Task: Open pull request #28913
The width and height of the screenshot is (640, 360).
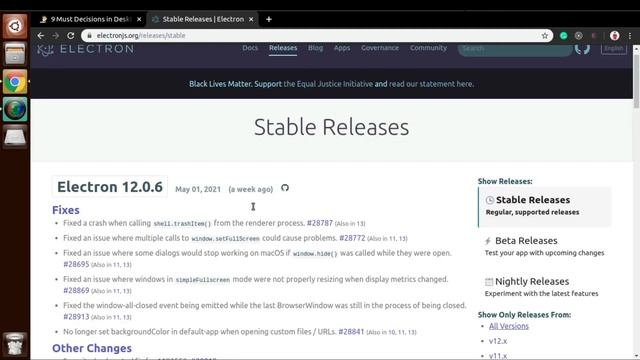Action: 76,316
